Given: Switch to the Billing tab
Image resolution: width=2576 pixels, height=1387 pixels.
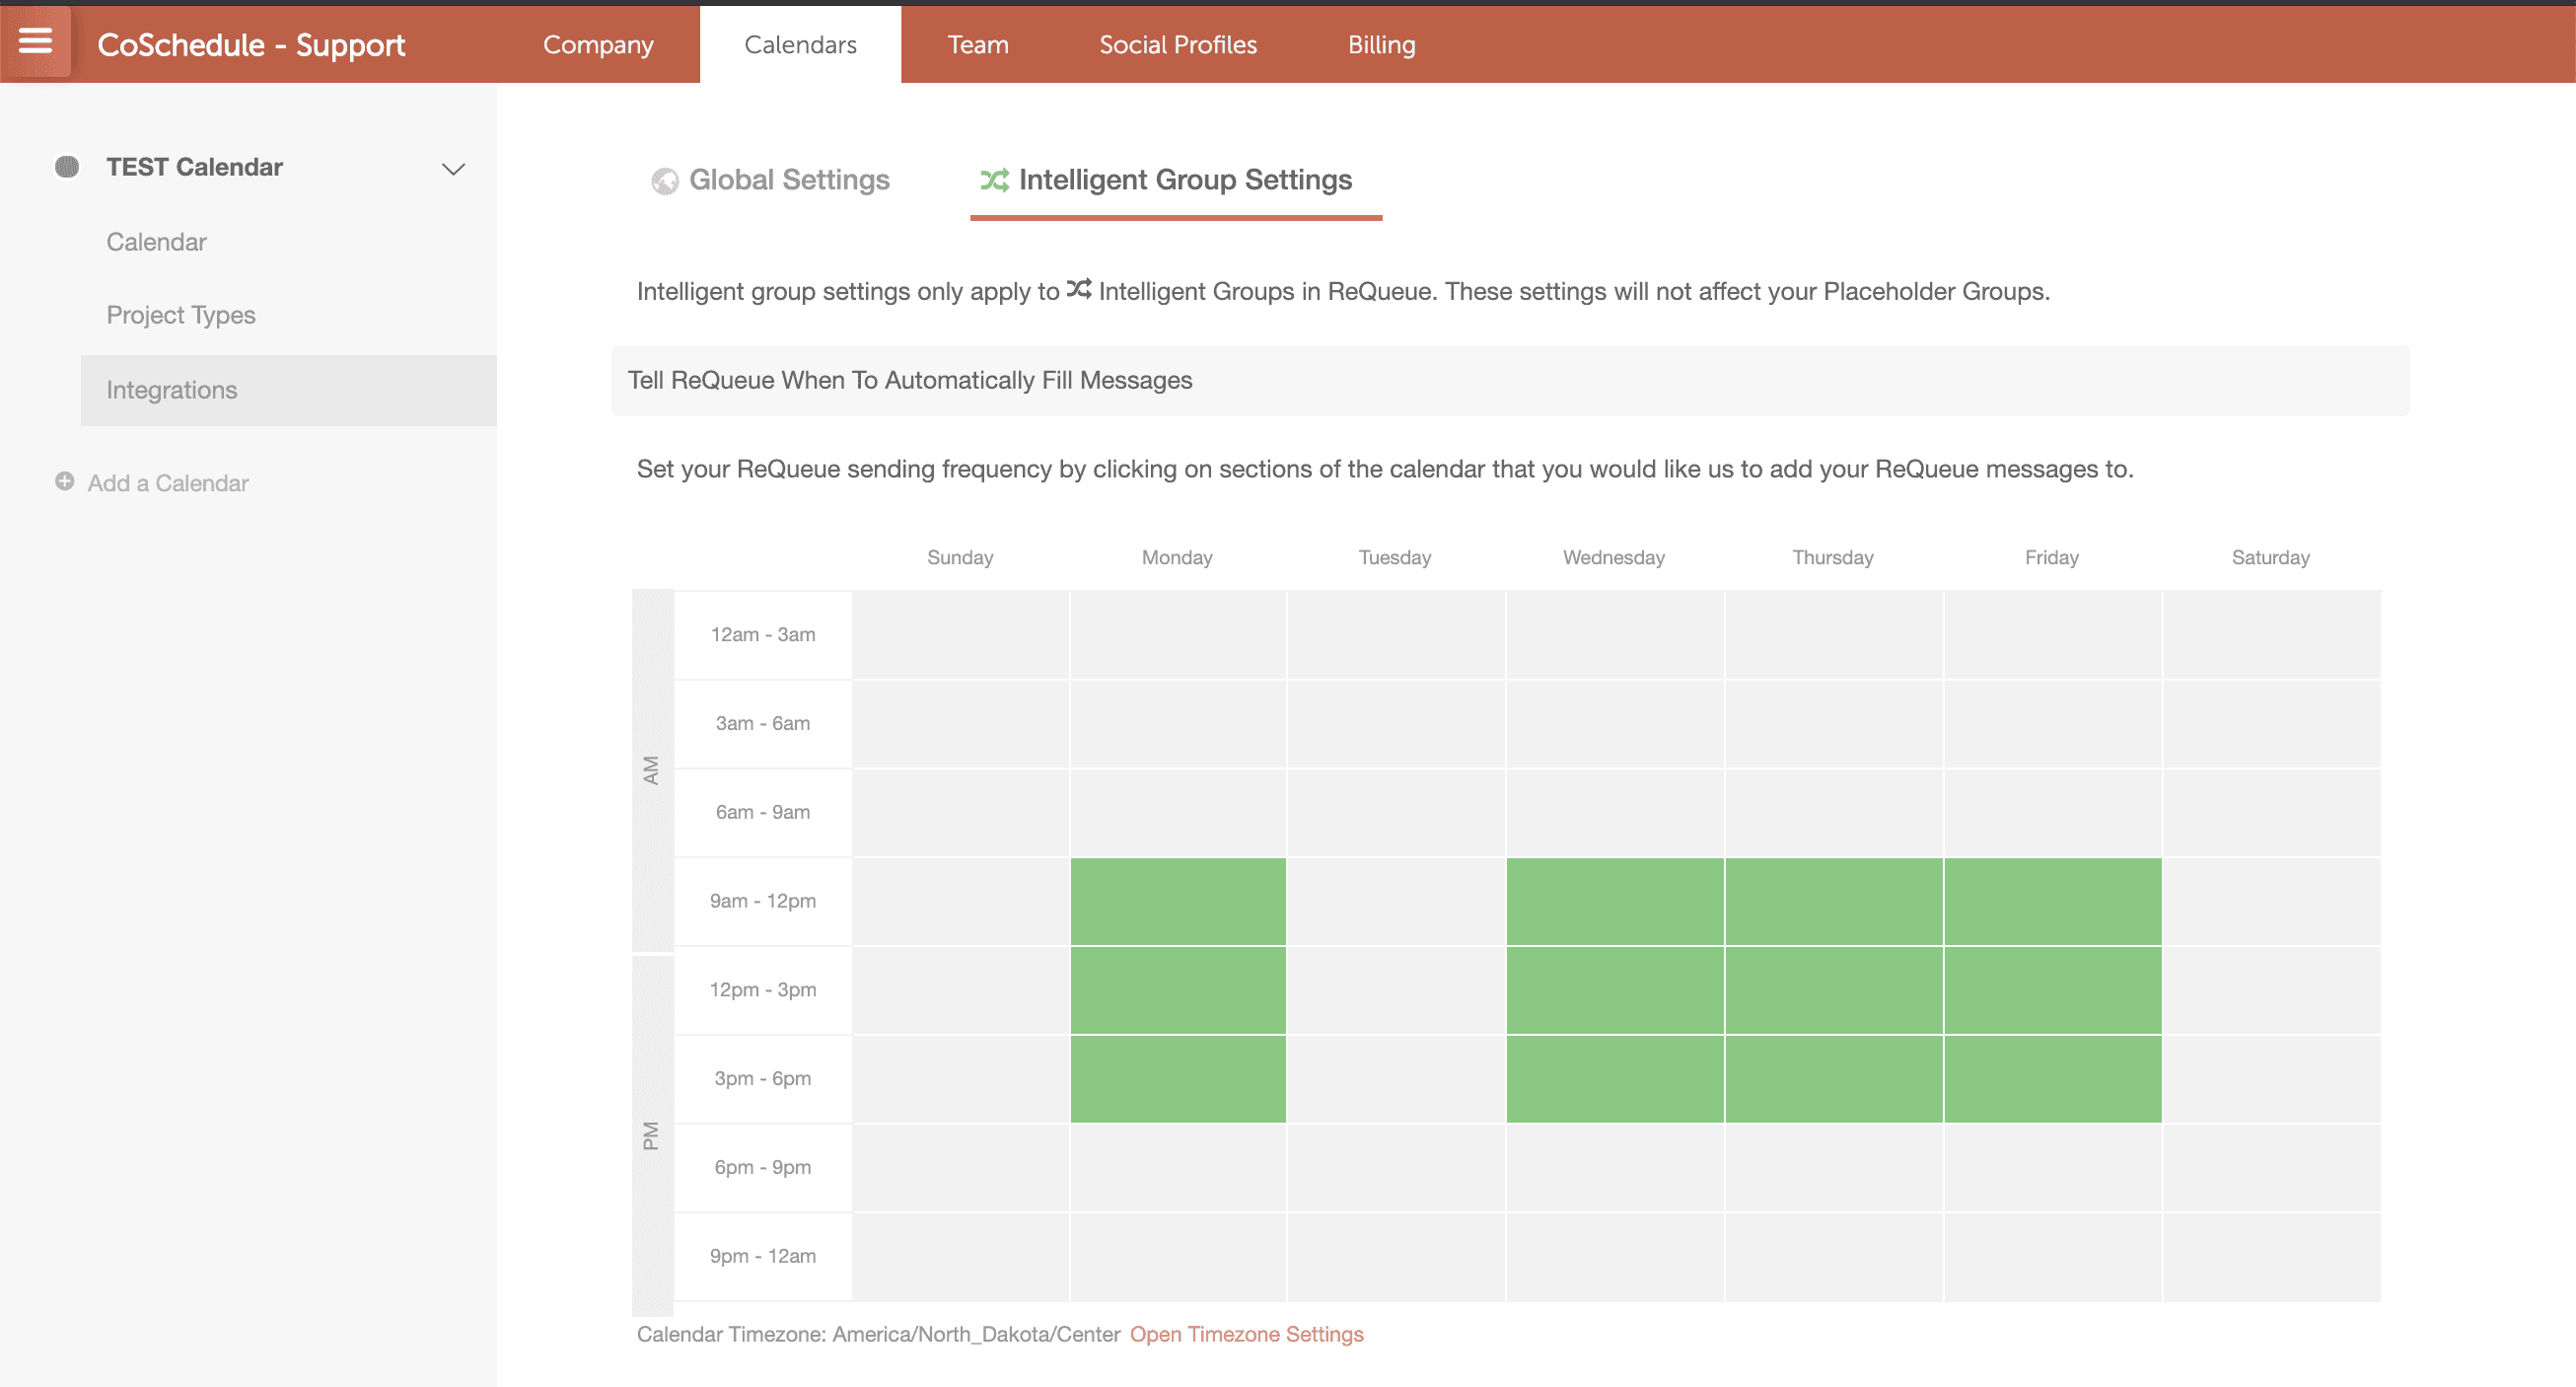Looking at the screenshot, I should click(1381, 45).
